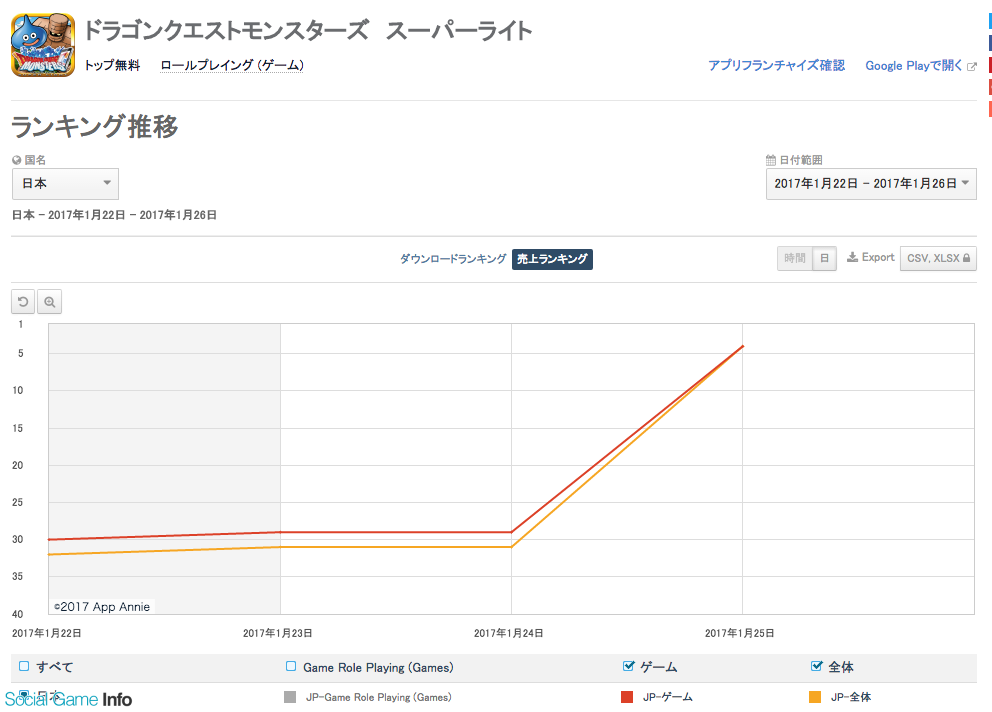Click the reset zoom undo icon

pyautogui.click(x=23, y=302)
